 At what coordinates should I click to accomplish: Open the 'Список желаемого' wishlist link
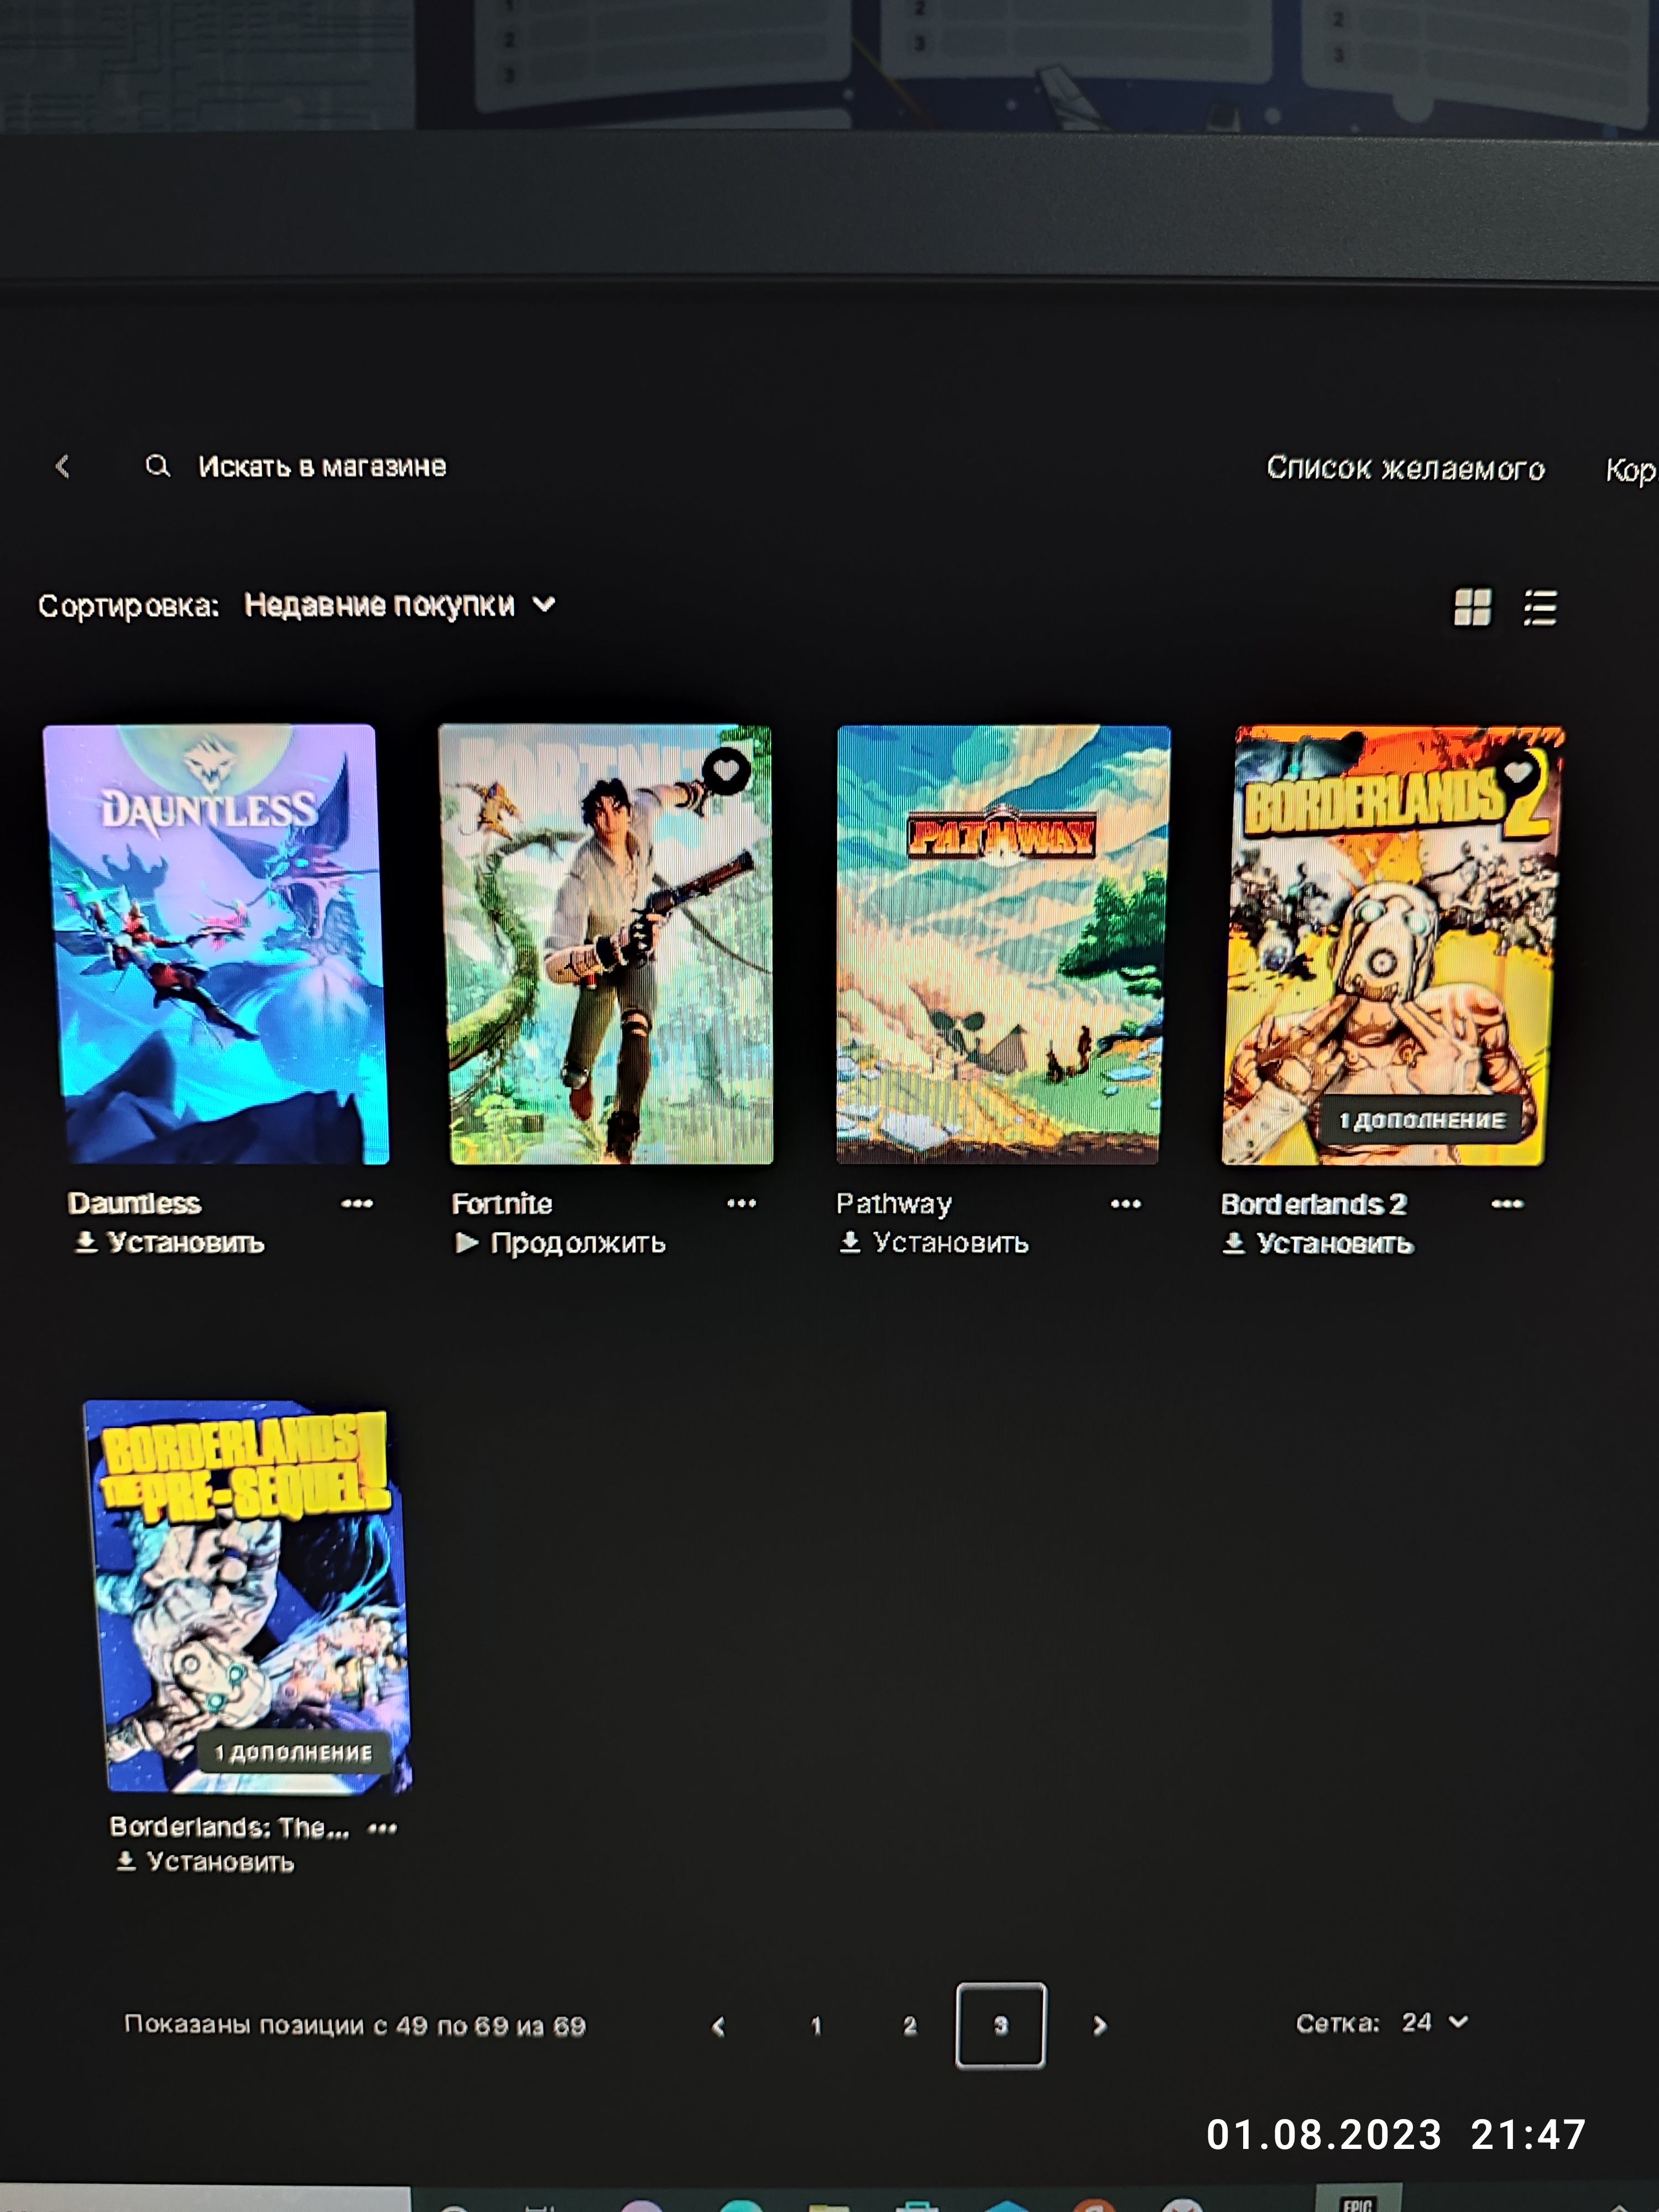(1405, 468)
